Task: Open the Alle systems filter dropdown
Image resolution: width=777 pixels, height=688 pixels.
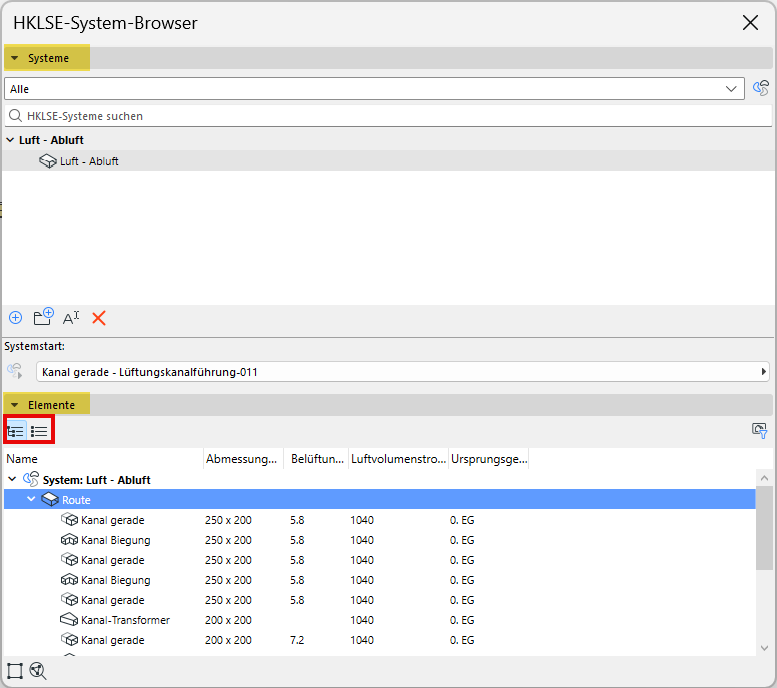Action: tap(374, 89)
